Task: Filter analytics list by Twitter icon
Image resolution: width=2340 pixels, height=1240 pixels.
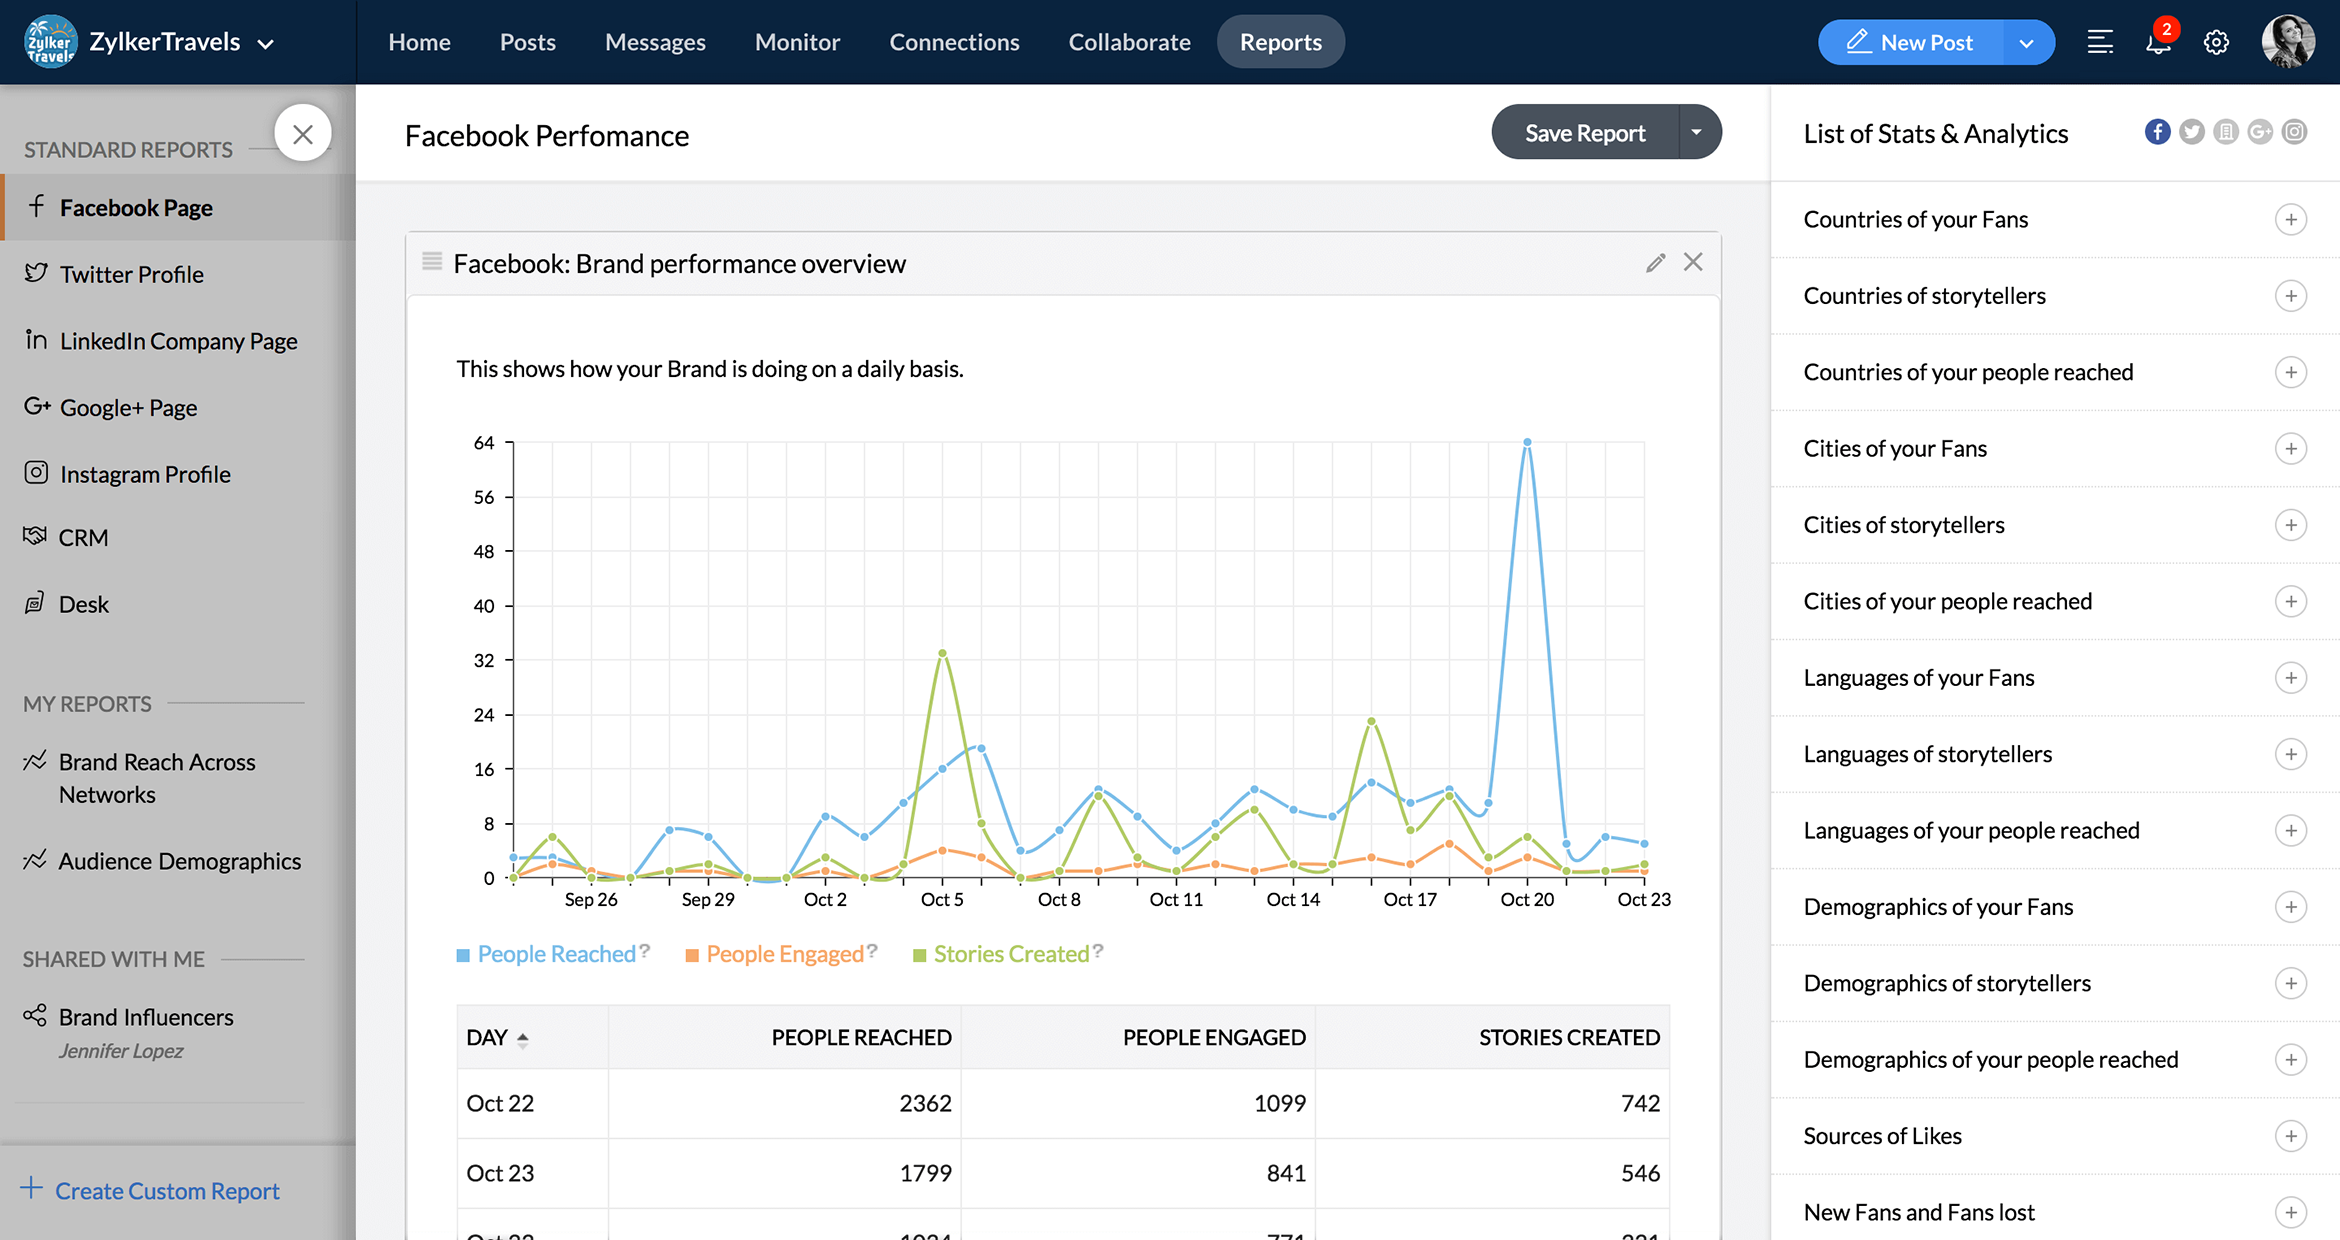Action: click(x=2192, y=132)
